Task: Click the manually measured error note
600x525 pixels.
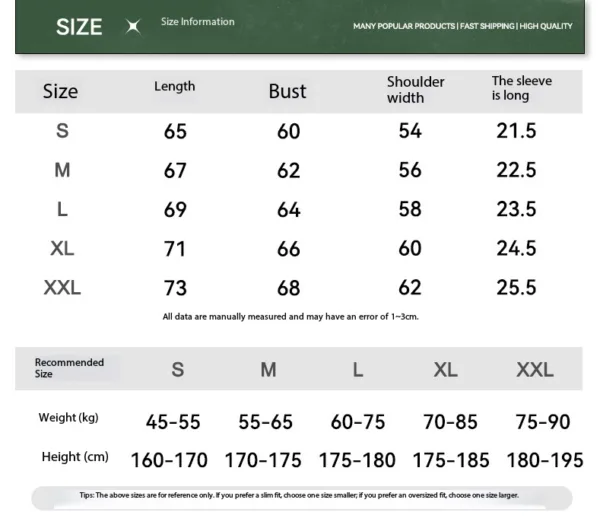Action: 290,317
